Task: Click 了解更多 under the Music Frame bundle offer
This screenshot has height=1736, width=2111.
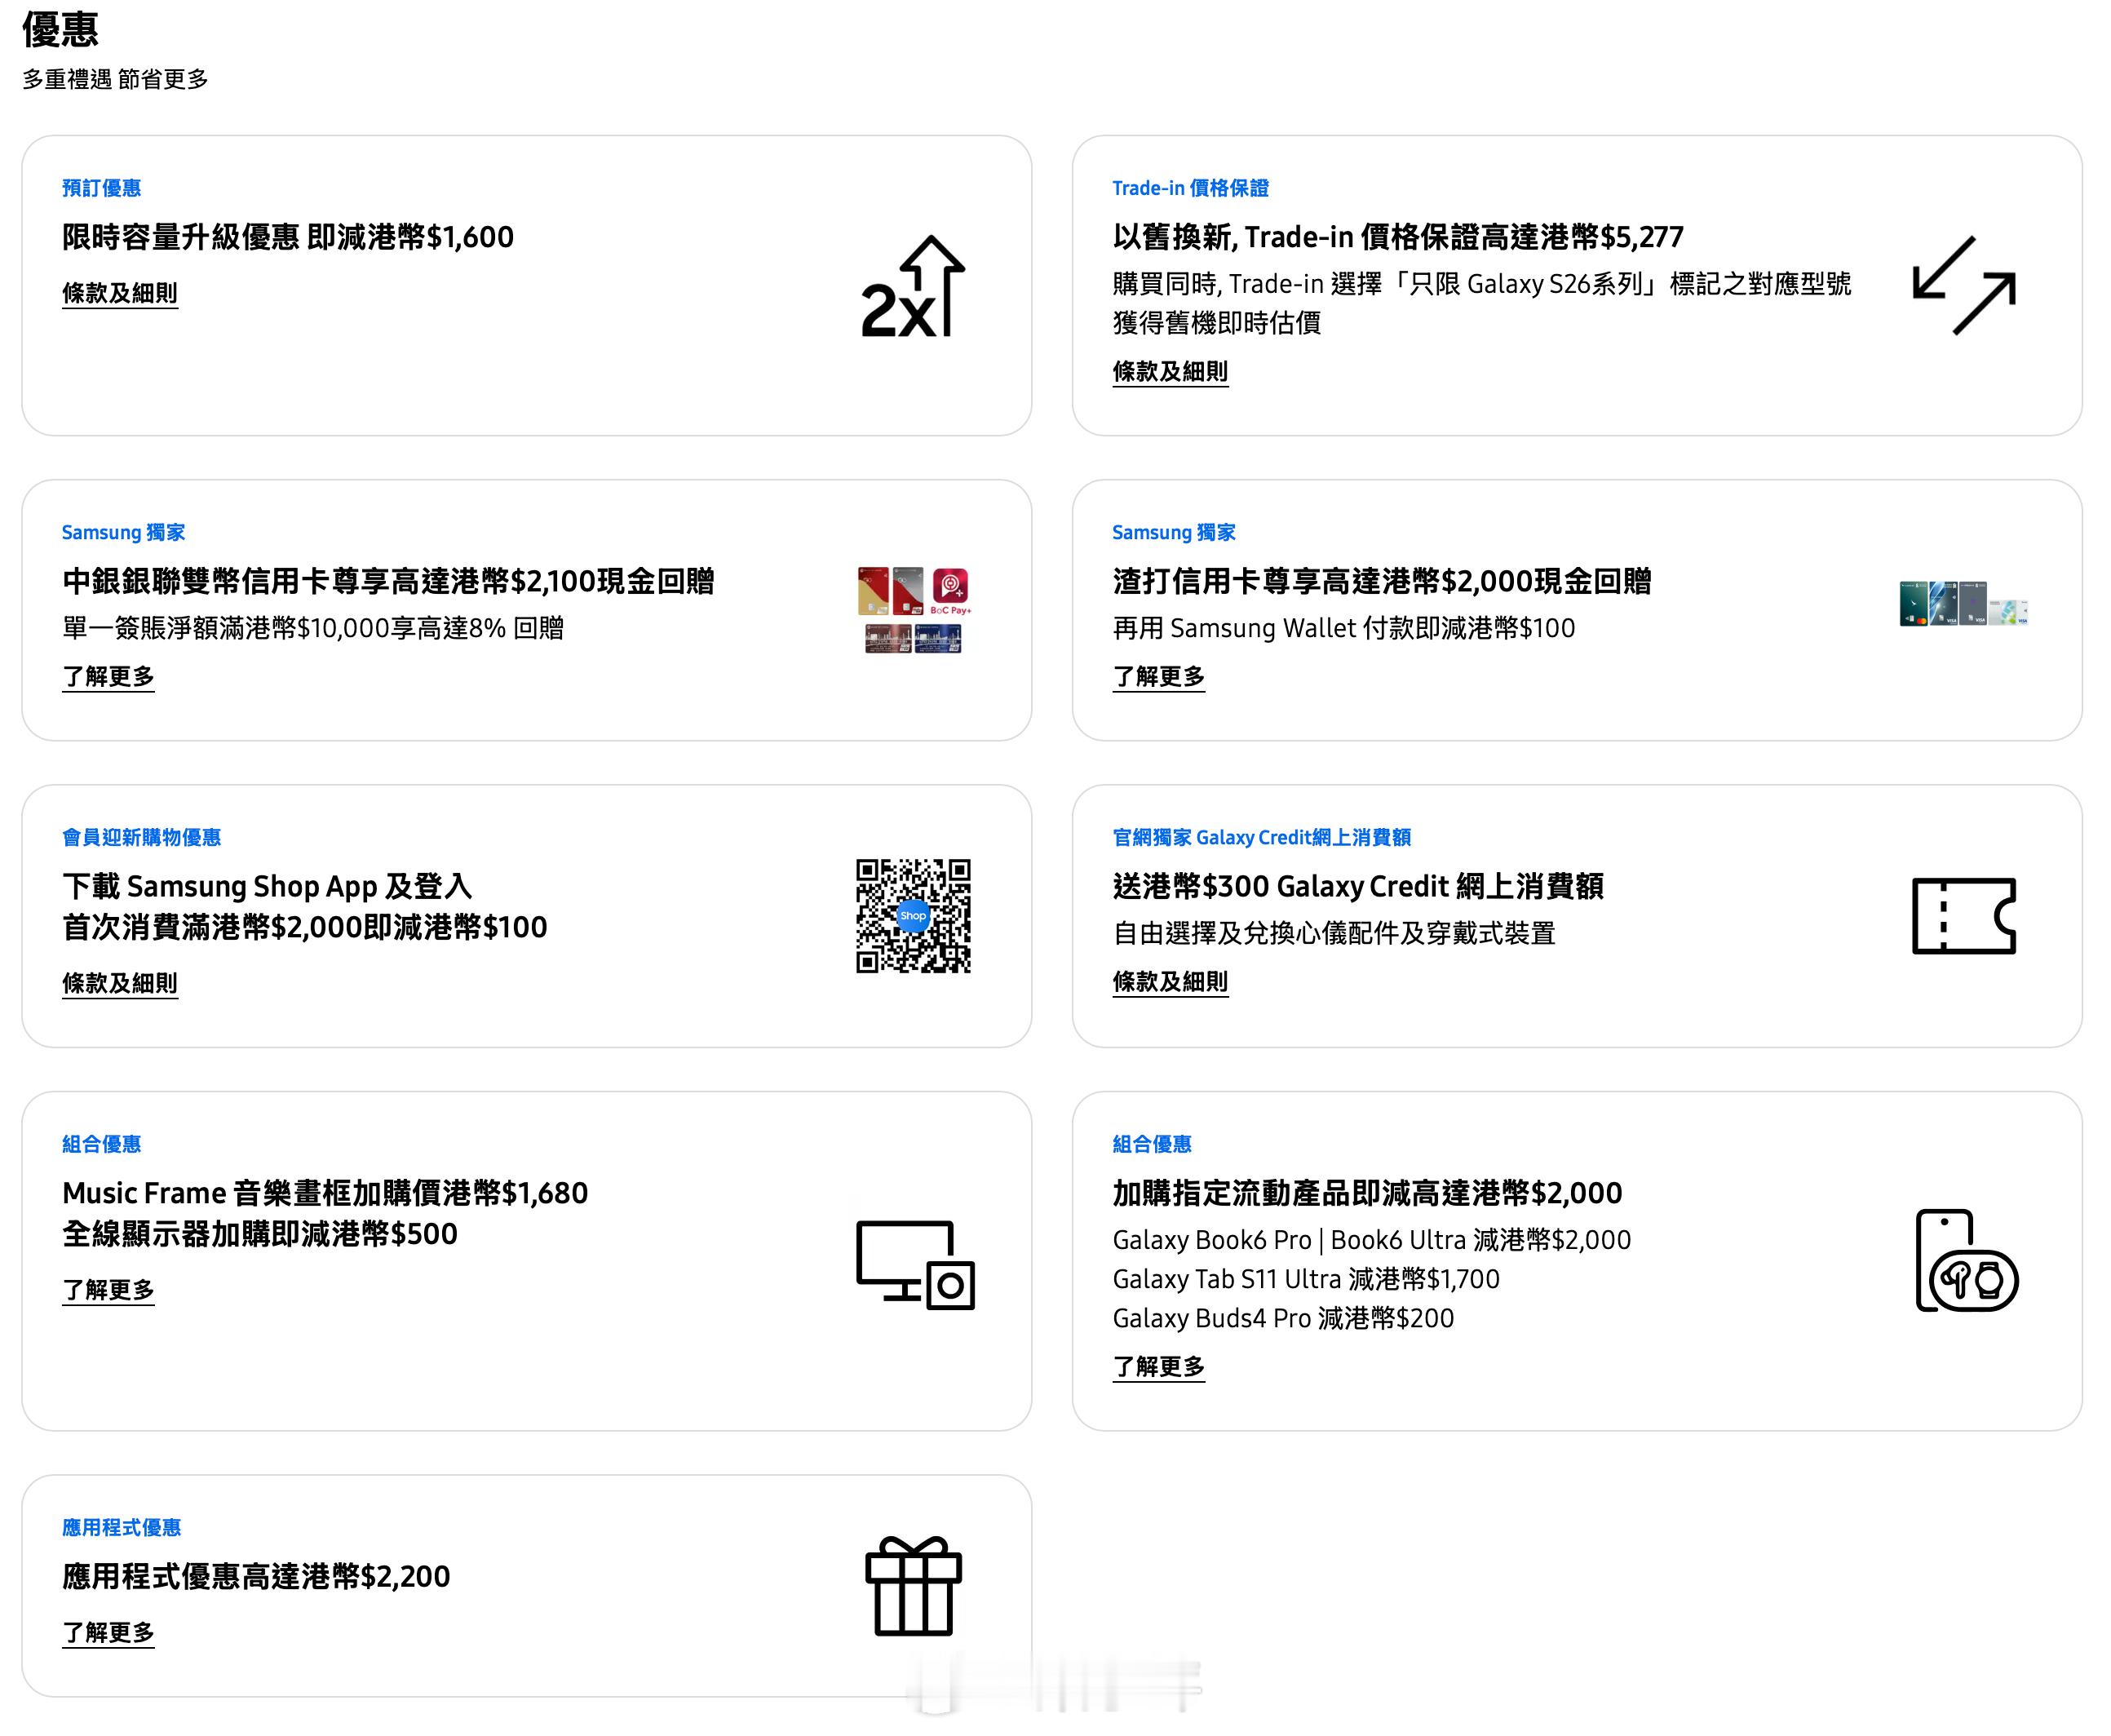Action: (108, 1290)
